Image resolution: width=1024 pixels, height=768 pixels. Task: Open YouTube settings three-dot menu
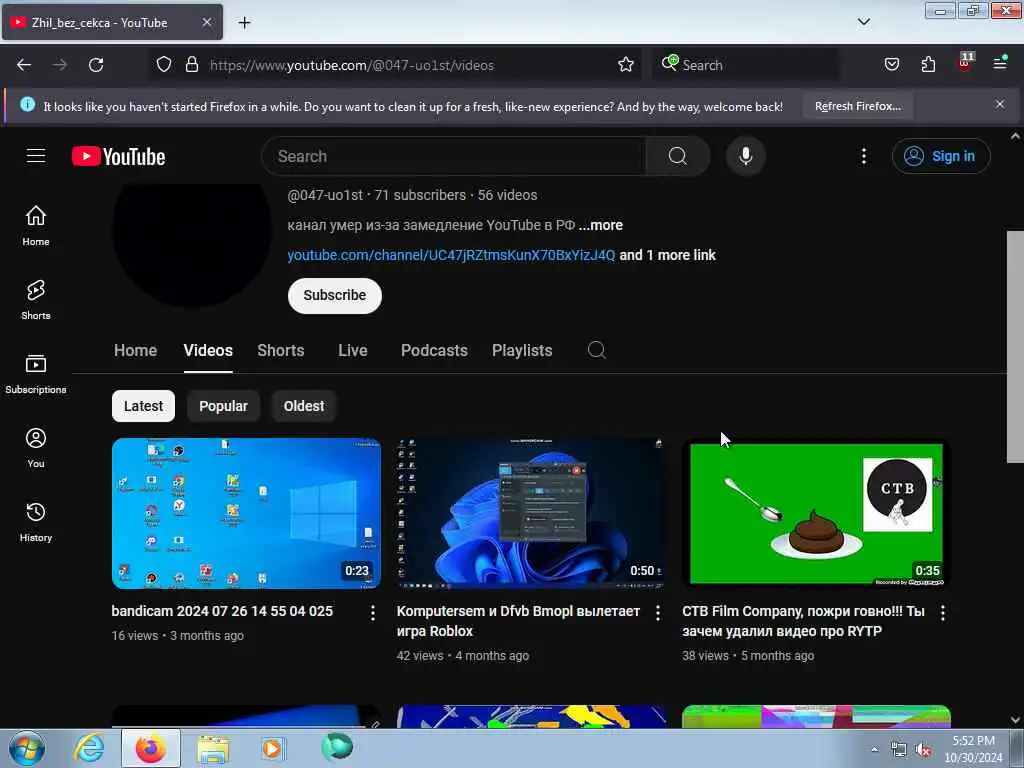pos(863,156)
